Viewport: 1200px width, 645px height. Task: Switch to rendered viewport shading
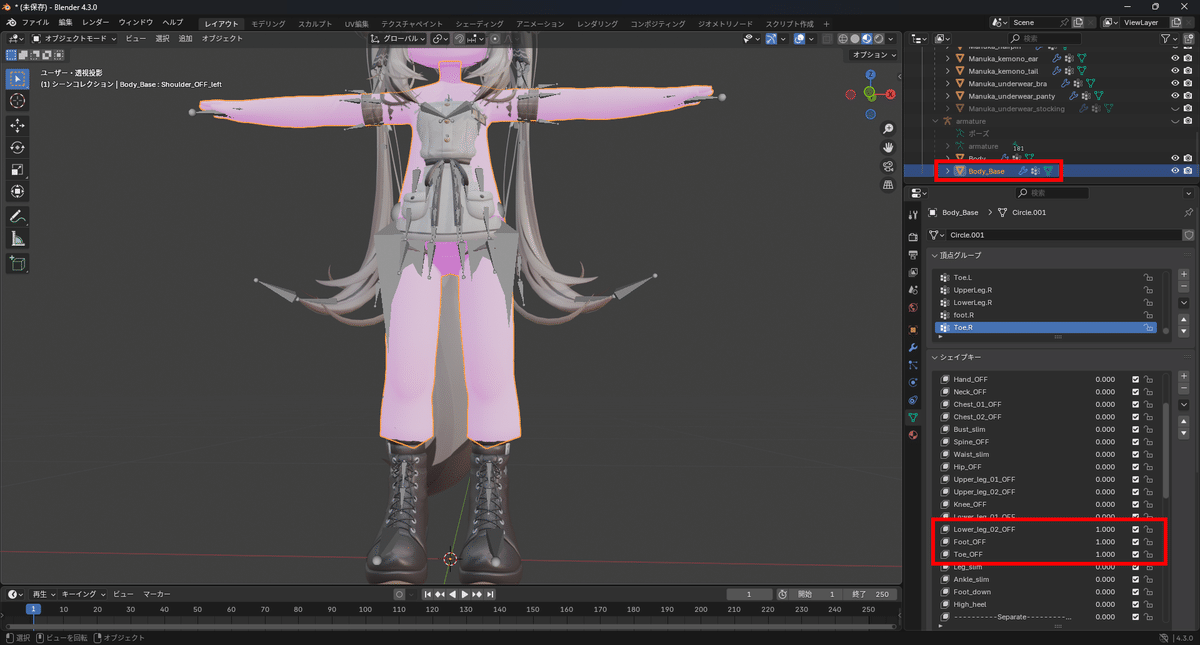tap(878, 38)
